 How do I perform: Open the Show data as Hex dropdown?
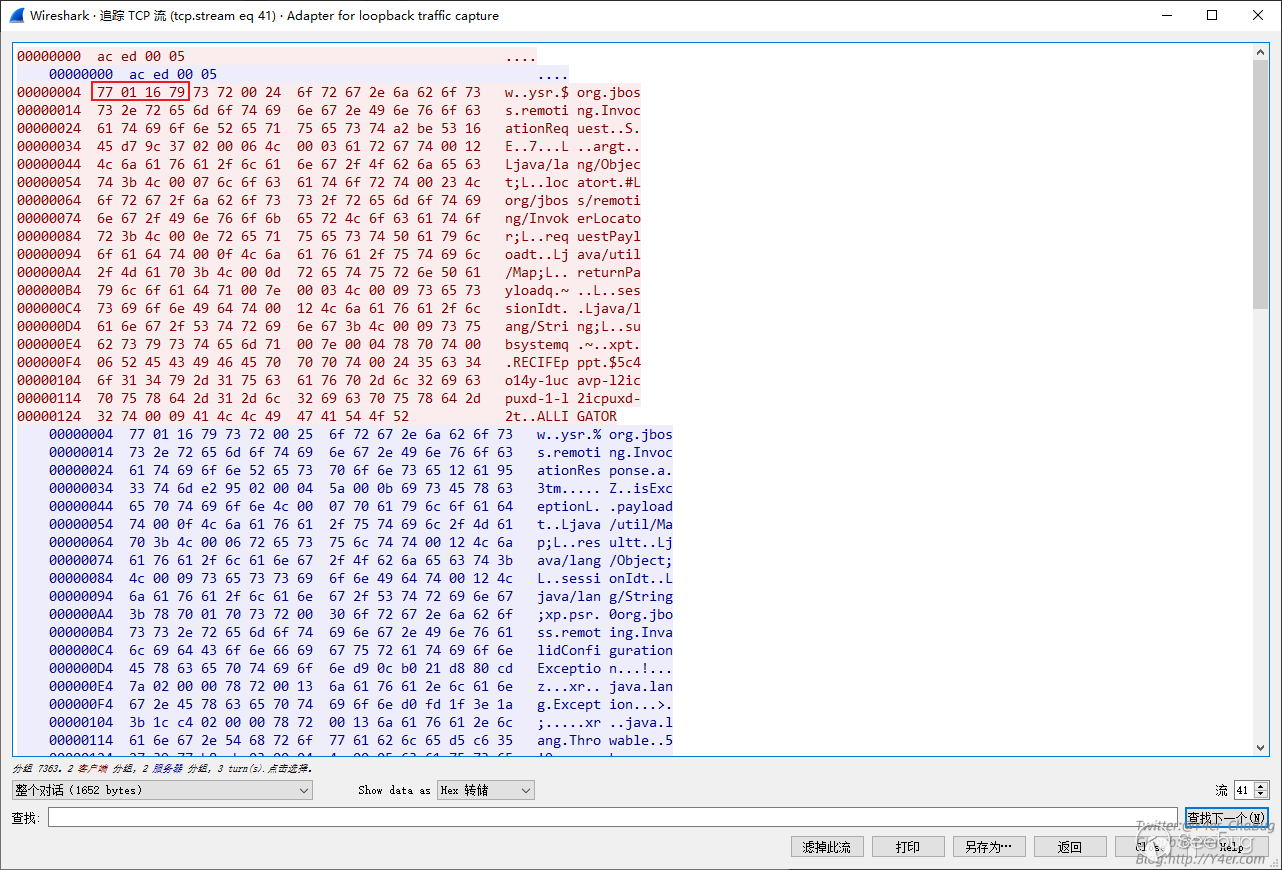[485, 790]
